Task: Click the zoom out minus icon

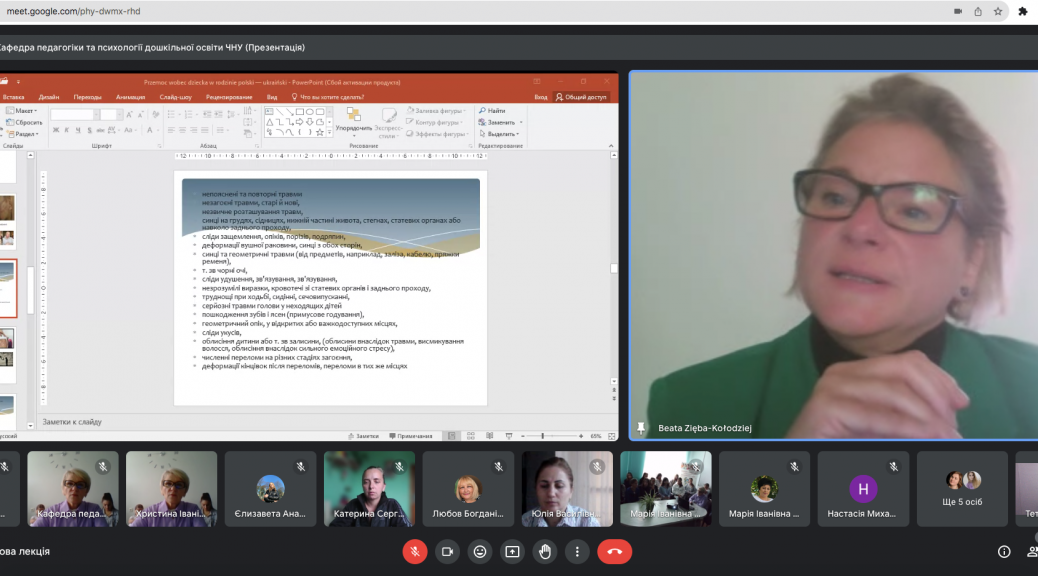Action: pyautogui.click(x=523, y=436)
